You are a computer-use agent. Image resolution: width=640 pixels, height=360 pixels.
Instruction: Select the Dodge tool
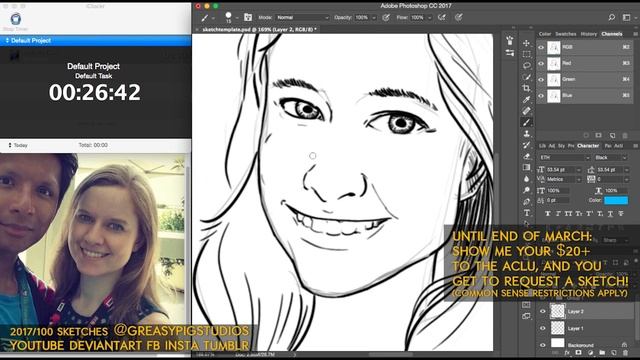click(x=527, y=190)
